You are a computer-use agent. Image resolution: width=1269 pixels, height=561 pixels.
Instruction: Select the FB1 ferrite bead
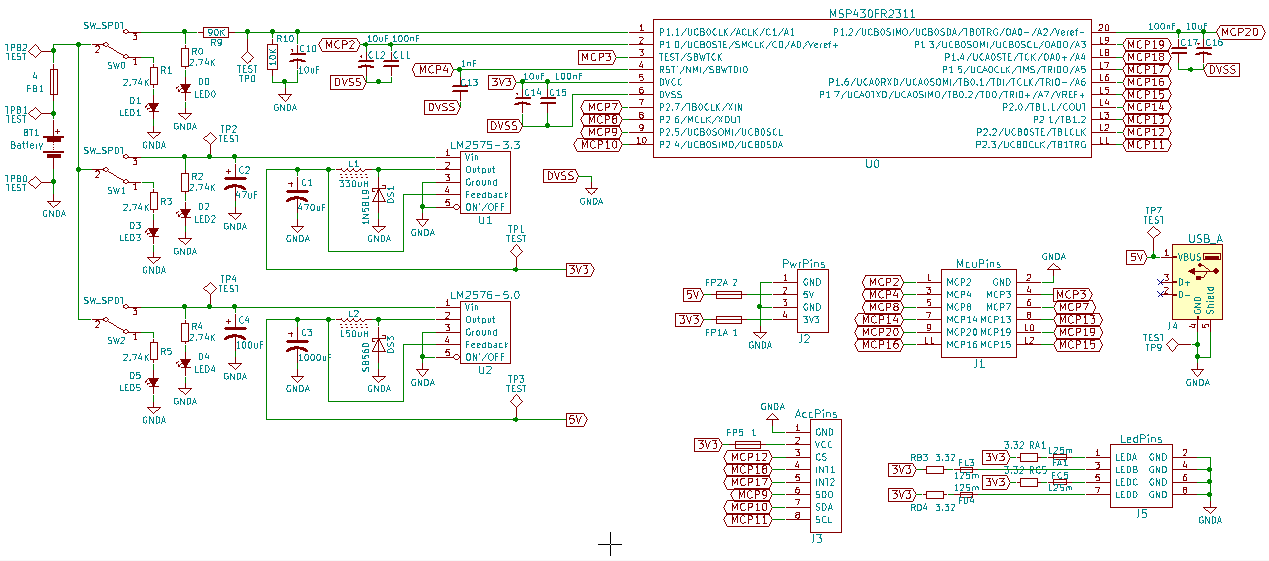pyautogui.click(x=55, y=80)
